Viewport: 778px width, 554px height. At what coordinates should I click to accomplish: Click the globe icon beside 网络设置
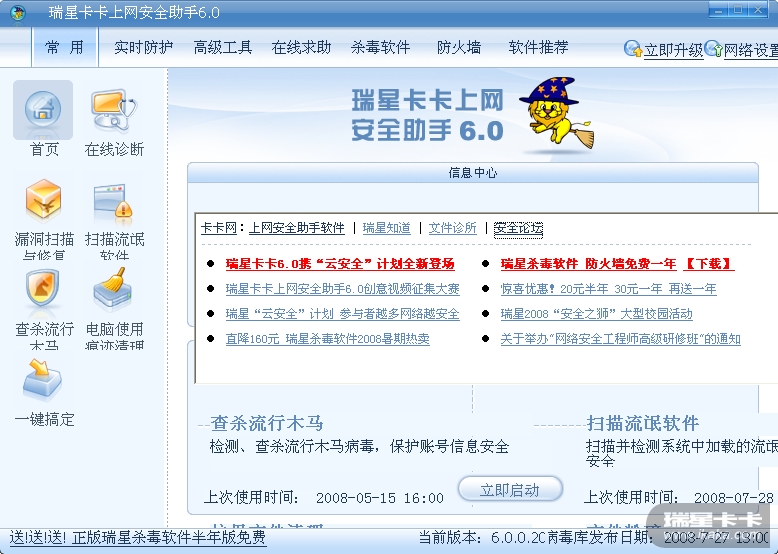tap(713, 49)
